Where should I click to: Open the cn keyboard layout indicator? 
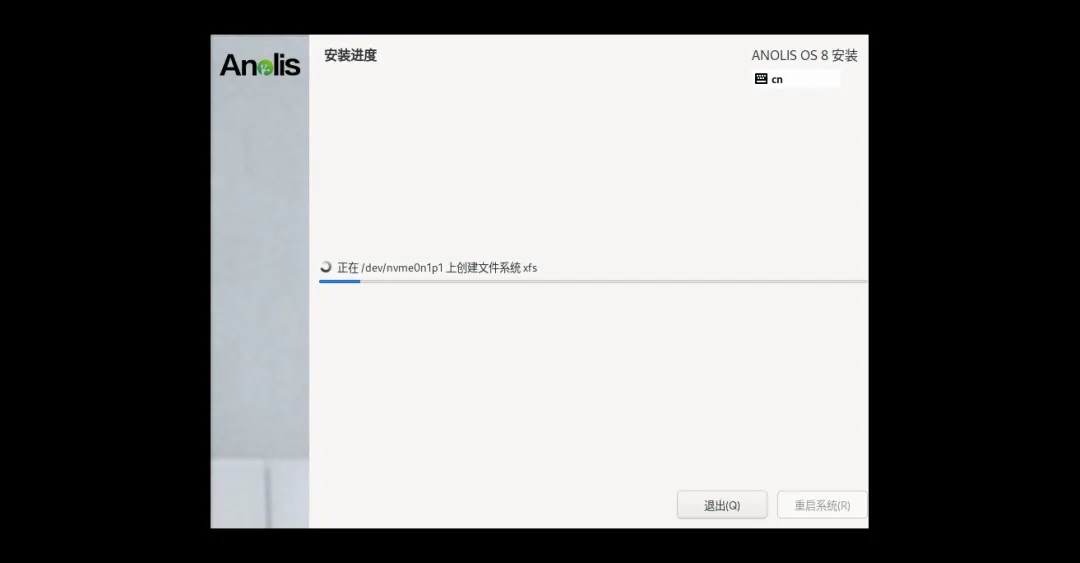[x=797, y=79]
